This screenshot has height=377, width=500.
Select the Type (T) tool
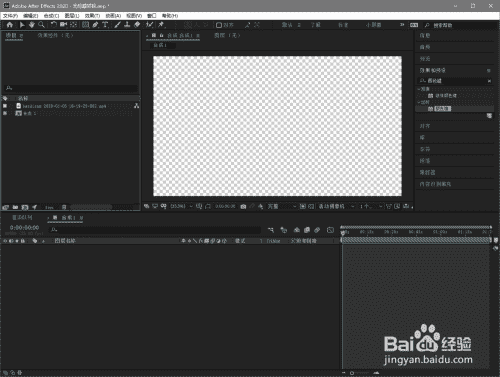click(x=105, y=25)
